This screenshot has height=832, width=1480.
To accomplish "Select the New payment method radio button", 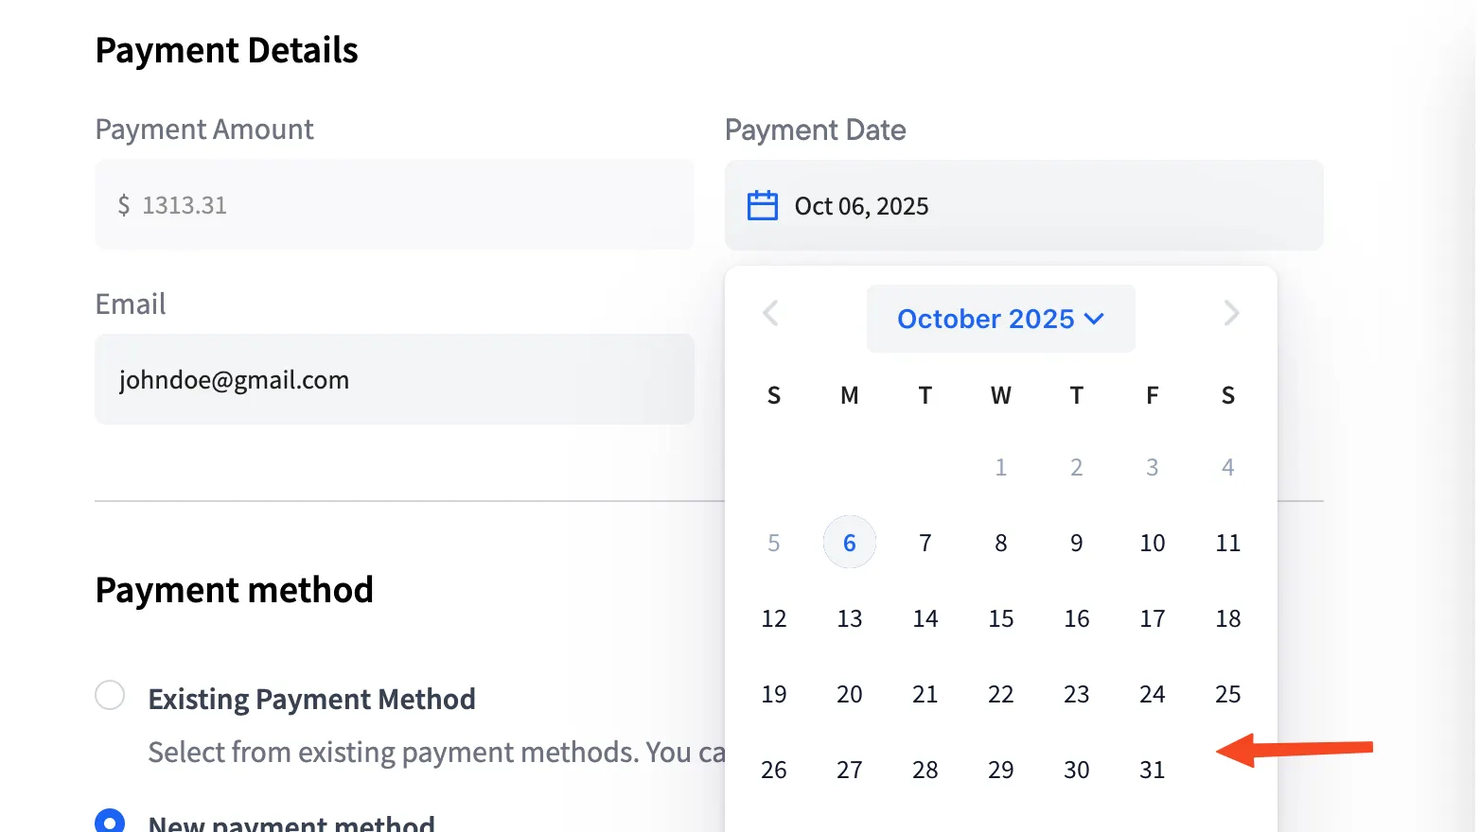I will tap(110, 822).
